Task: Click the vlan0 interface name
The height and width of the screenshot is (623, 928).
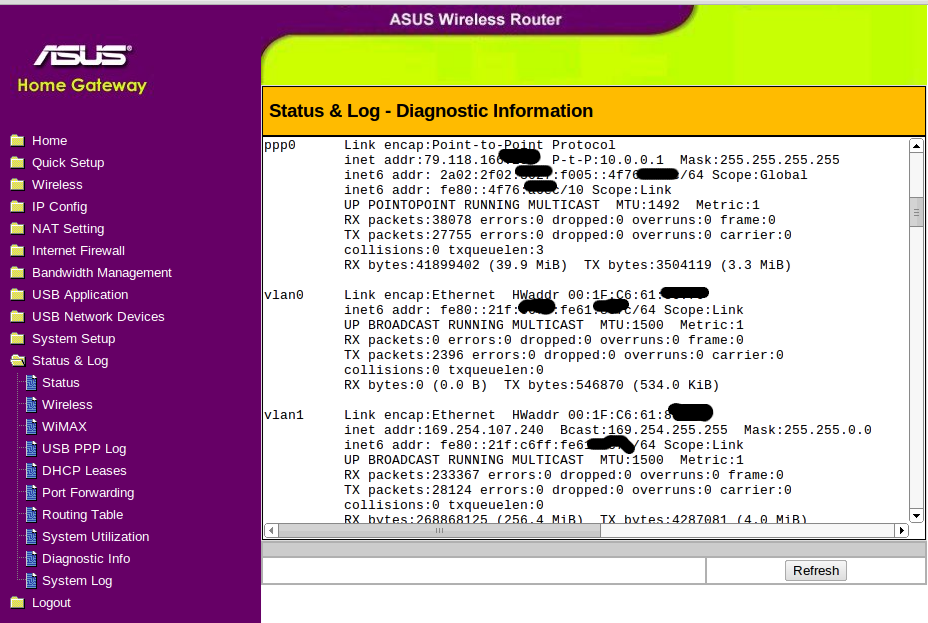Action: click(284, 295)
